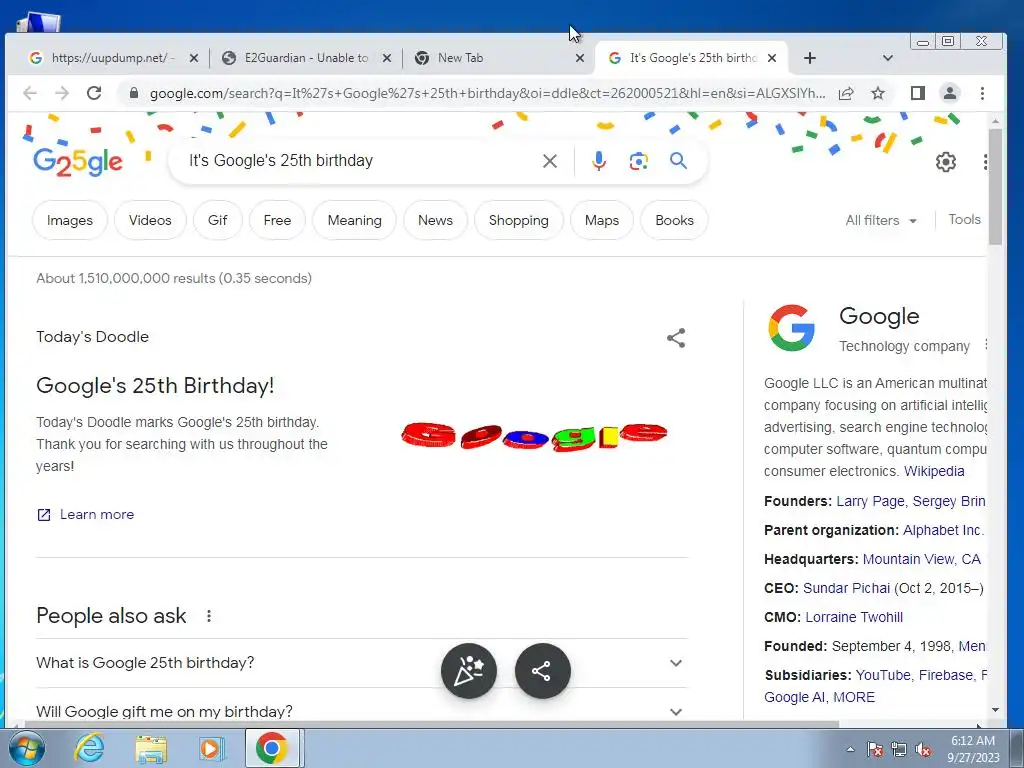Viewport: 1024px width, 768px height.
Task: Launch the confetti party popper button
Action: [x=469, y=671]
